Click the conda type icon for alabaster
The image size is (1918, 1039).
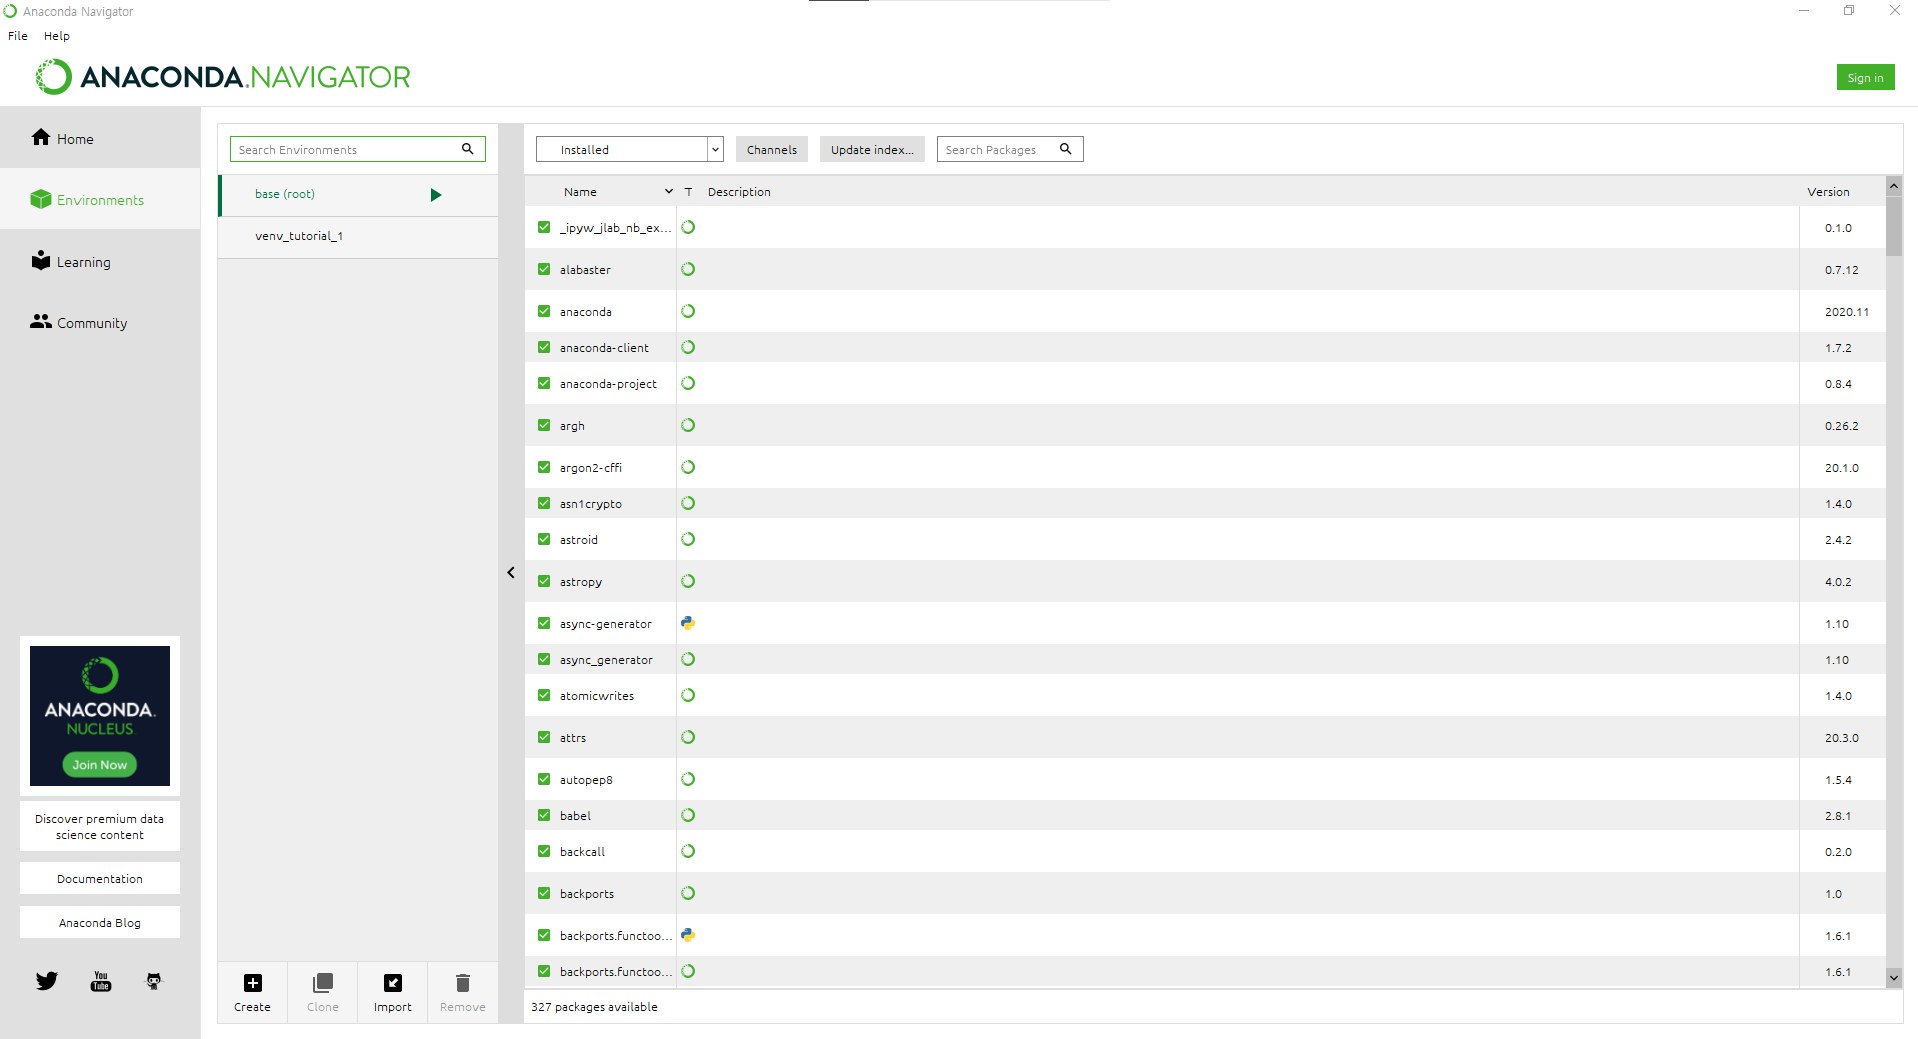tap(688, 269)
